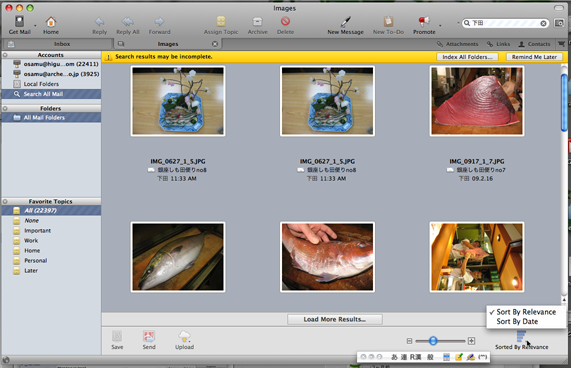Screen dimensions: 571x368
Task: Click Index All Folders button
Action: click(467, 57)
